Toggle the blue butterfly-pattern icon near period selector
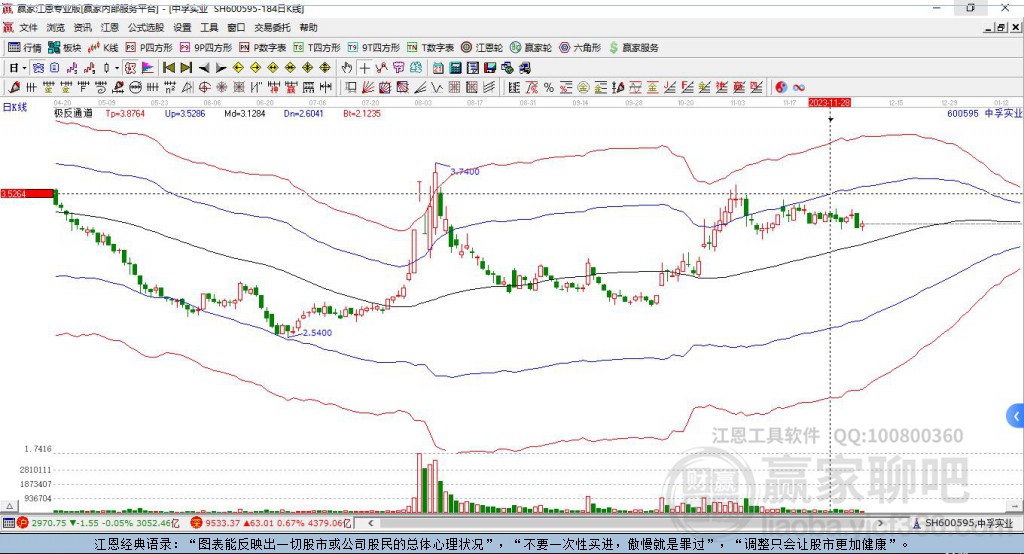The height and width of the screenshot is (554, 1024). [x=39, y=68]
